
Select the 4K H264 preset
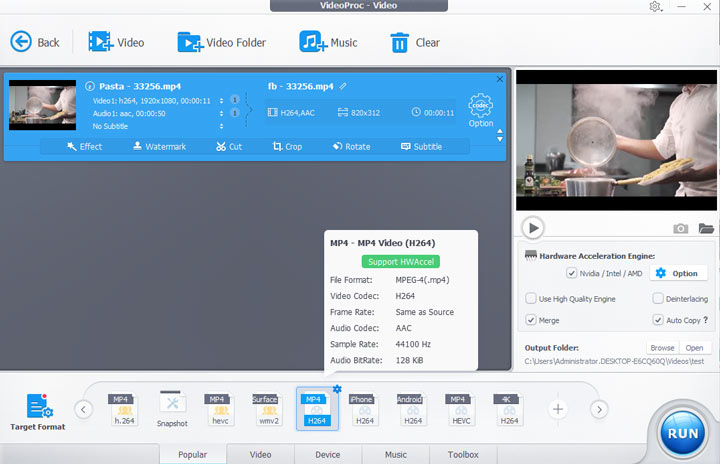[x=509, y=409]
